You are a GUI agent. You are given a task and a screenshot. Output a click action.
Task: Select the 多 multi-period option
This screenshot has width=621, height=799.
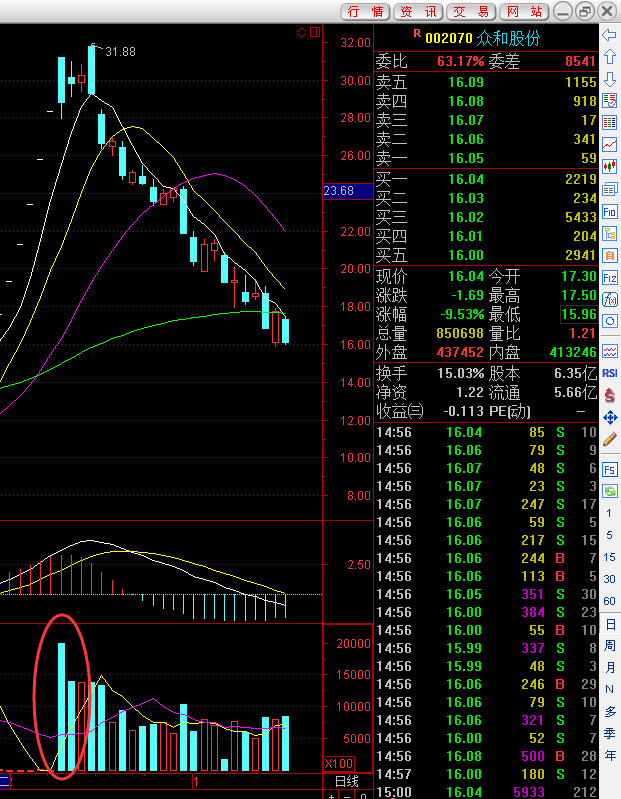tap(610, 711)
